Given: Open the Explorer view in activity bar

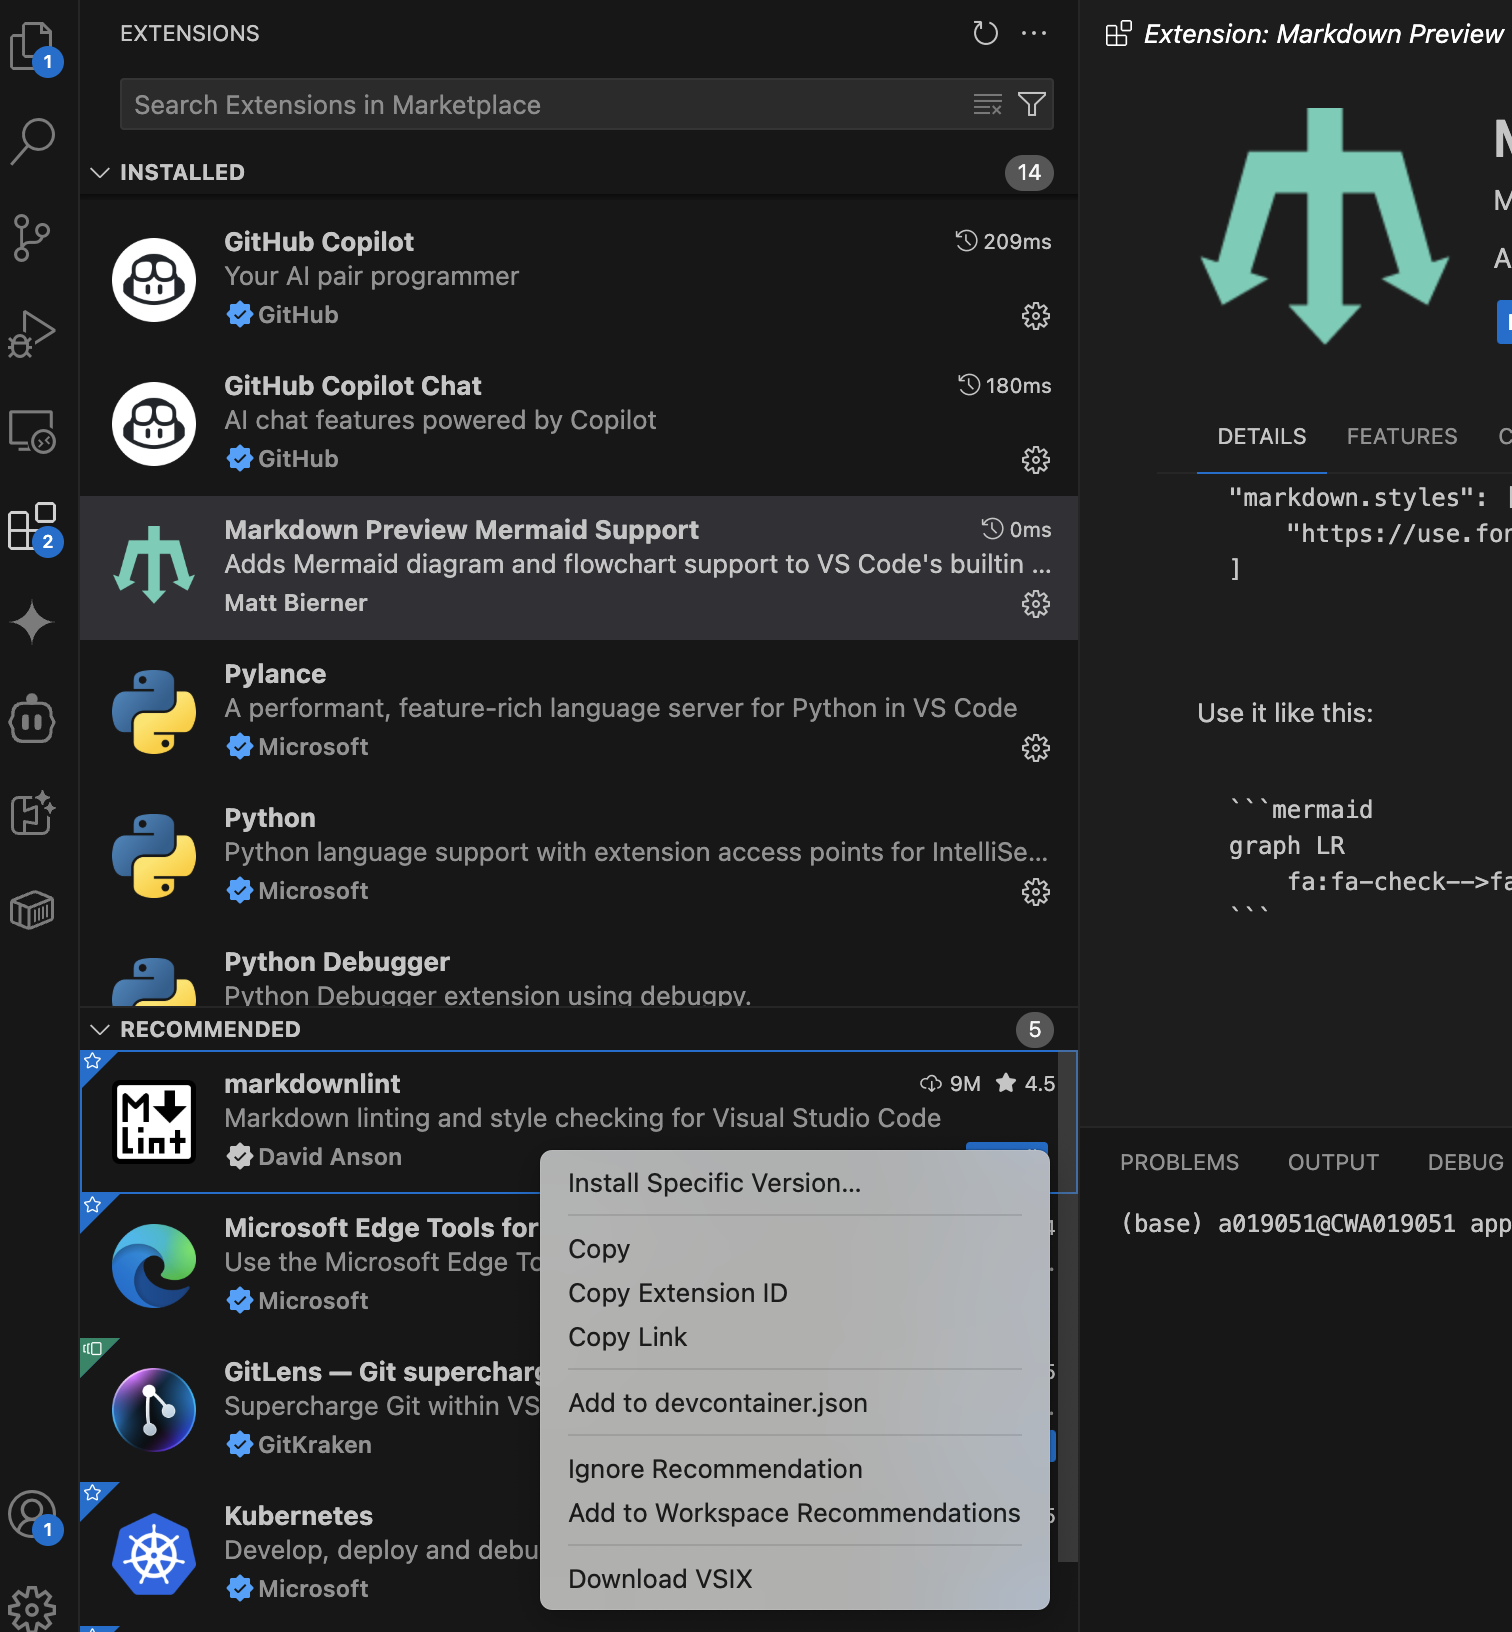Looking at the screenshot, I should [x=34, y=47].
